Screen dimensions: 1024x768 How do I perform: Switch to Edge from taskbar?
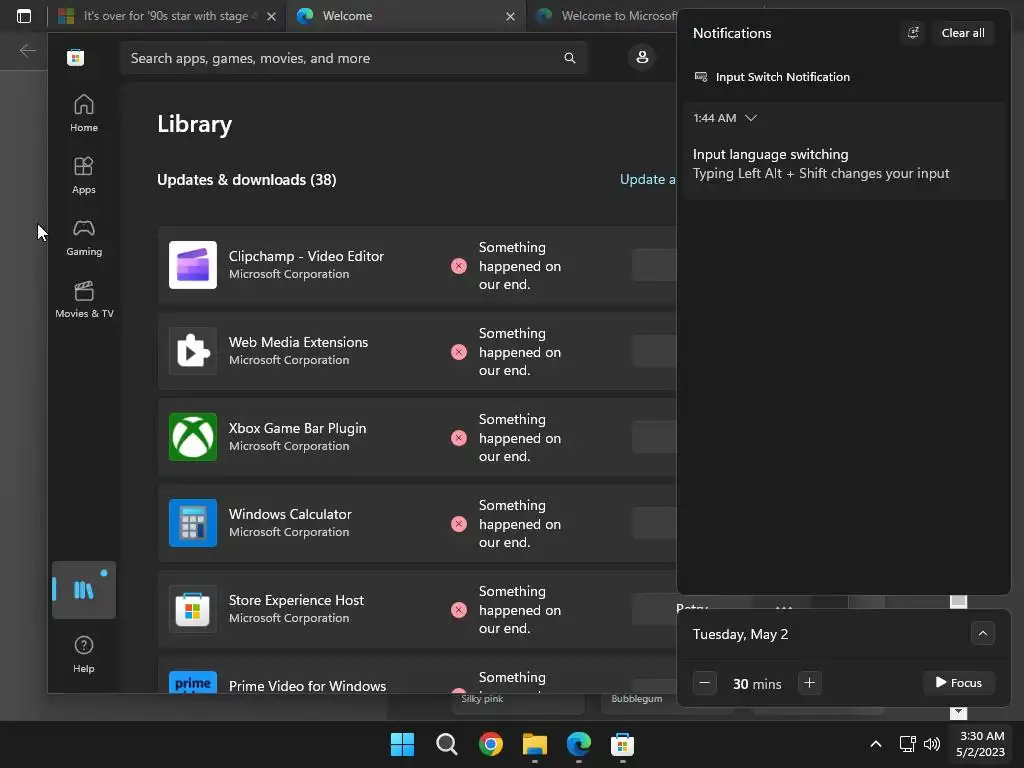point(579,744)
